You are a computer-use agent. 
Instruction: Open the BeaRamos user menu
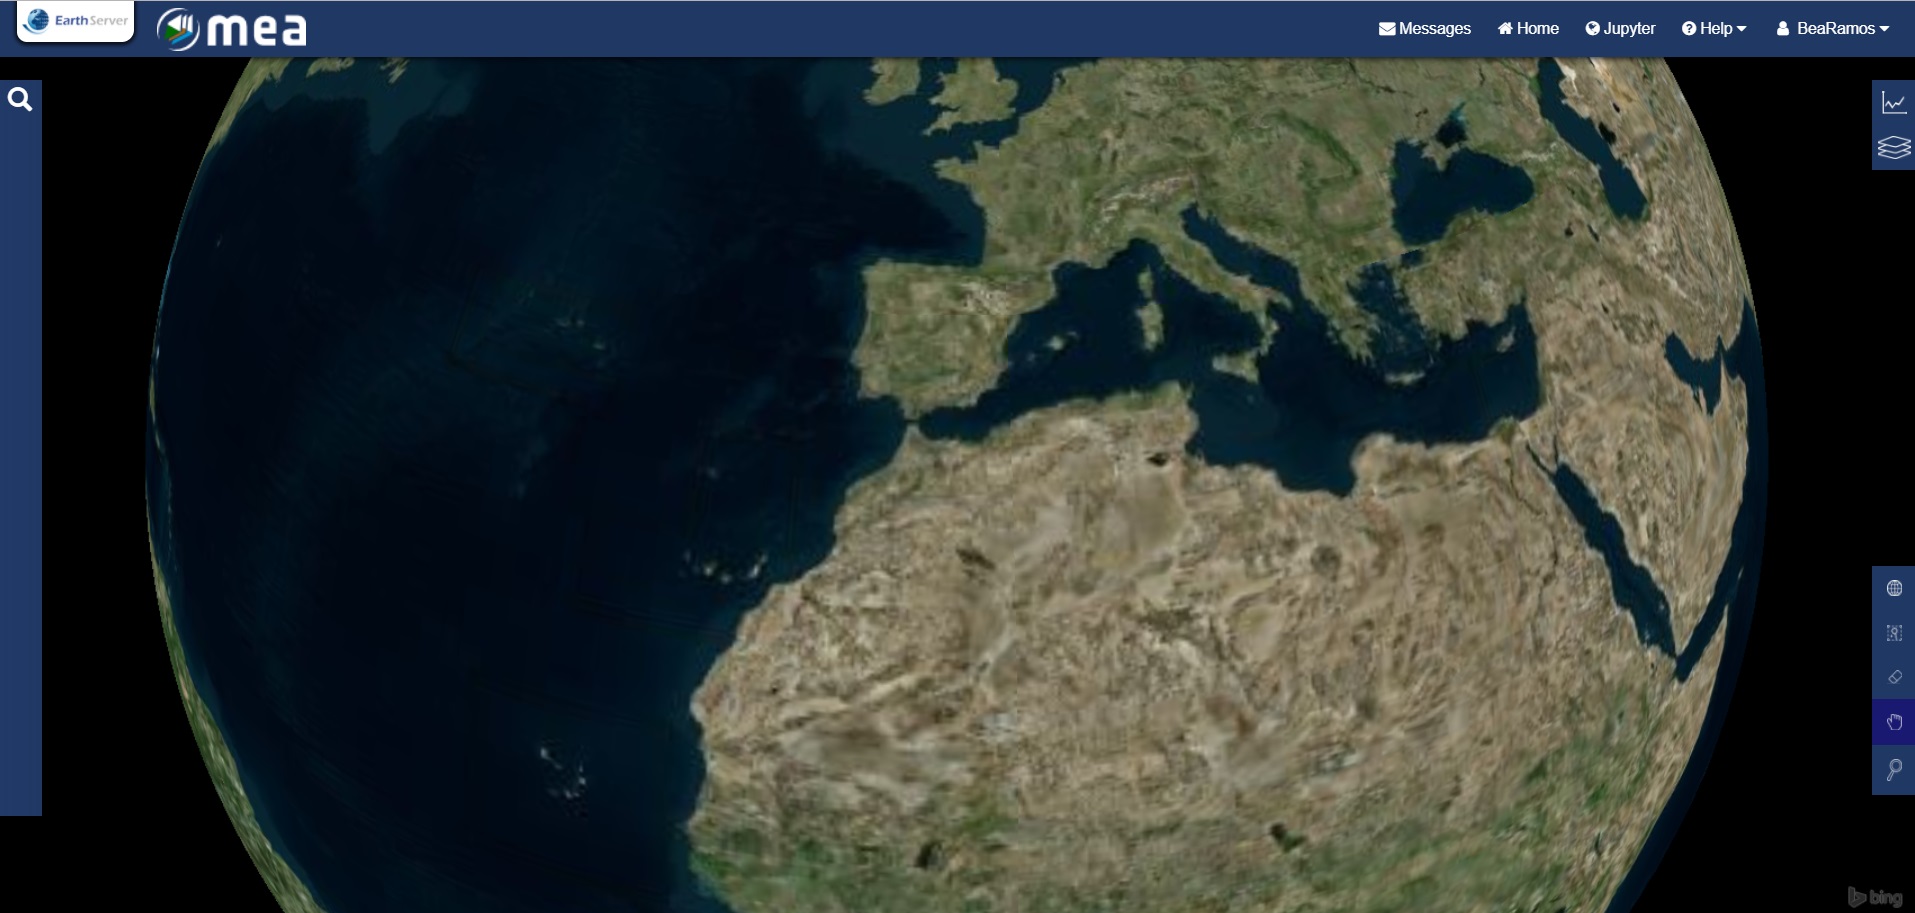pyautogui.click(x=1833, y=28)
